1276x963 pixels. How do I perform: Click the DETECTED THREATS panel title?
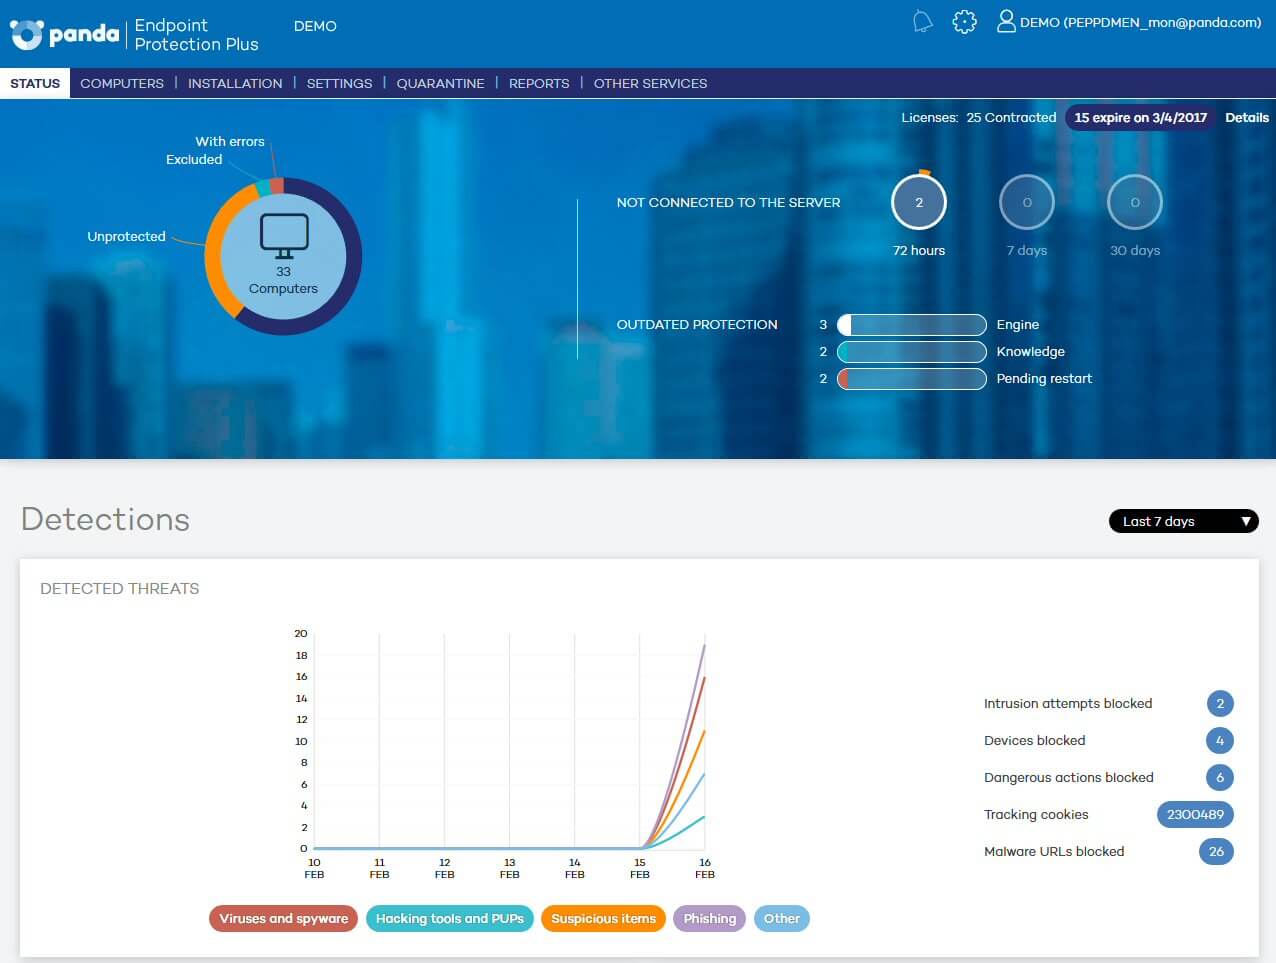[x=119, y=588]
